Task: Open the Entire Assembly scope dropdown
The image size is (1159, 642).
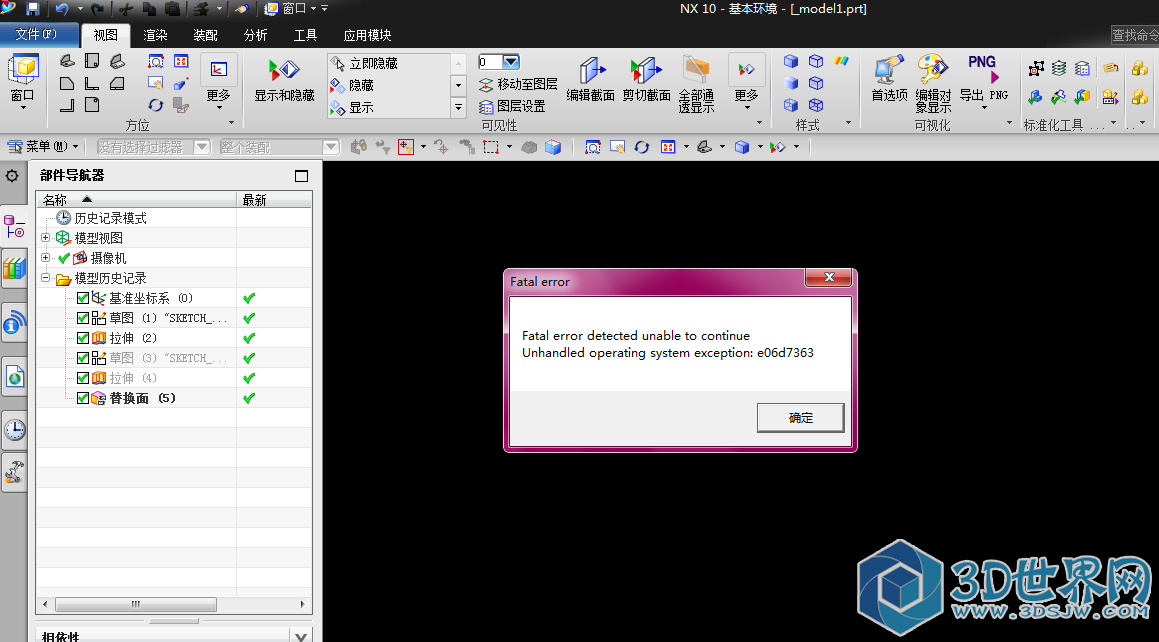Action: [x=330, y=147]
